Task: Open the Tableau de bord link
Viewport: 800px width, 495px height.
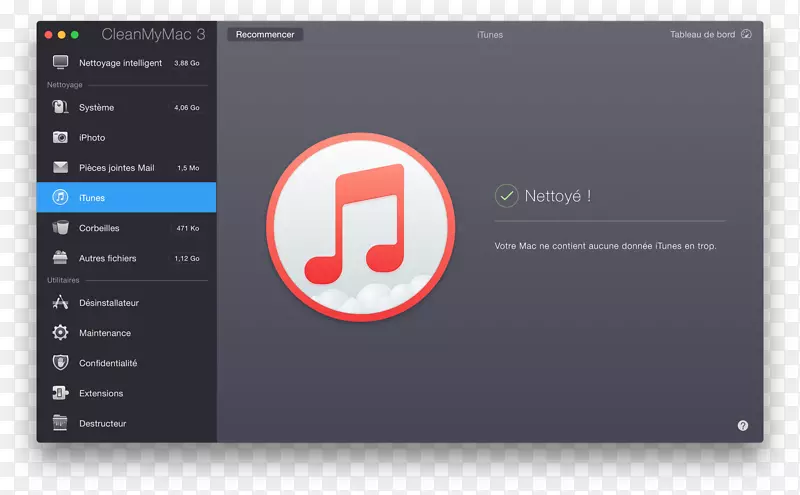Action: (702, 35)
